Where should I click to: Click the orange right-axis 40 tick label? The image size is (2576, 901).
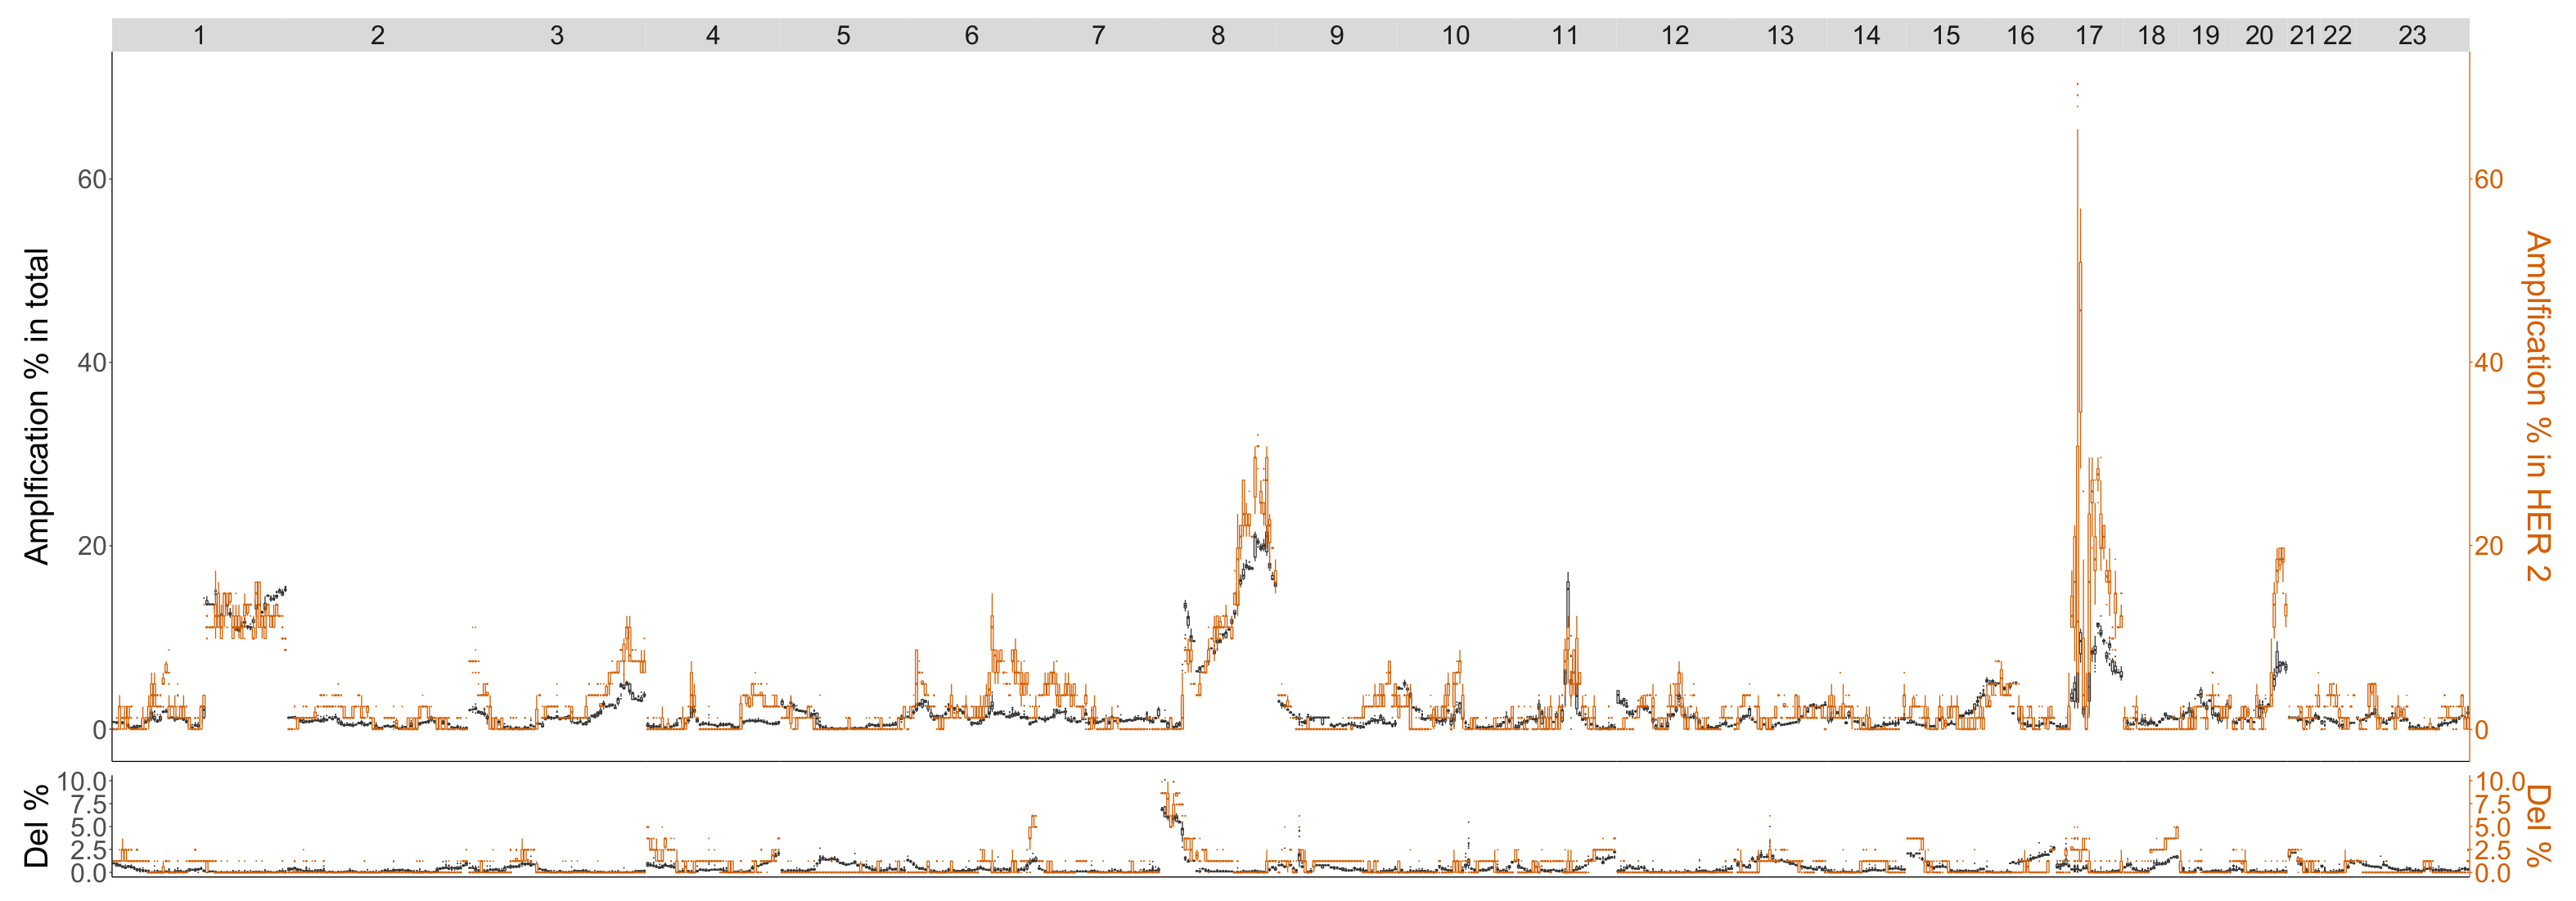point(2488,363)
